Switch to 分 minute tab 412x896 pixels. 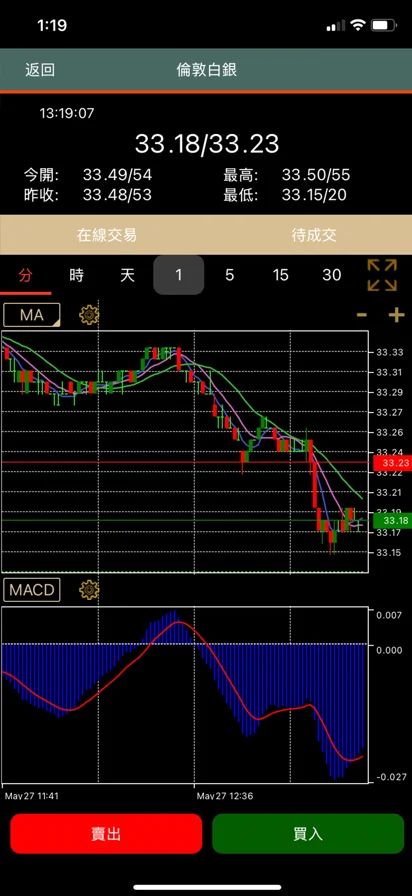(x=26, y=275)
